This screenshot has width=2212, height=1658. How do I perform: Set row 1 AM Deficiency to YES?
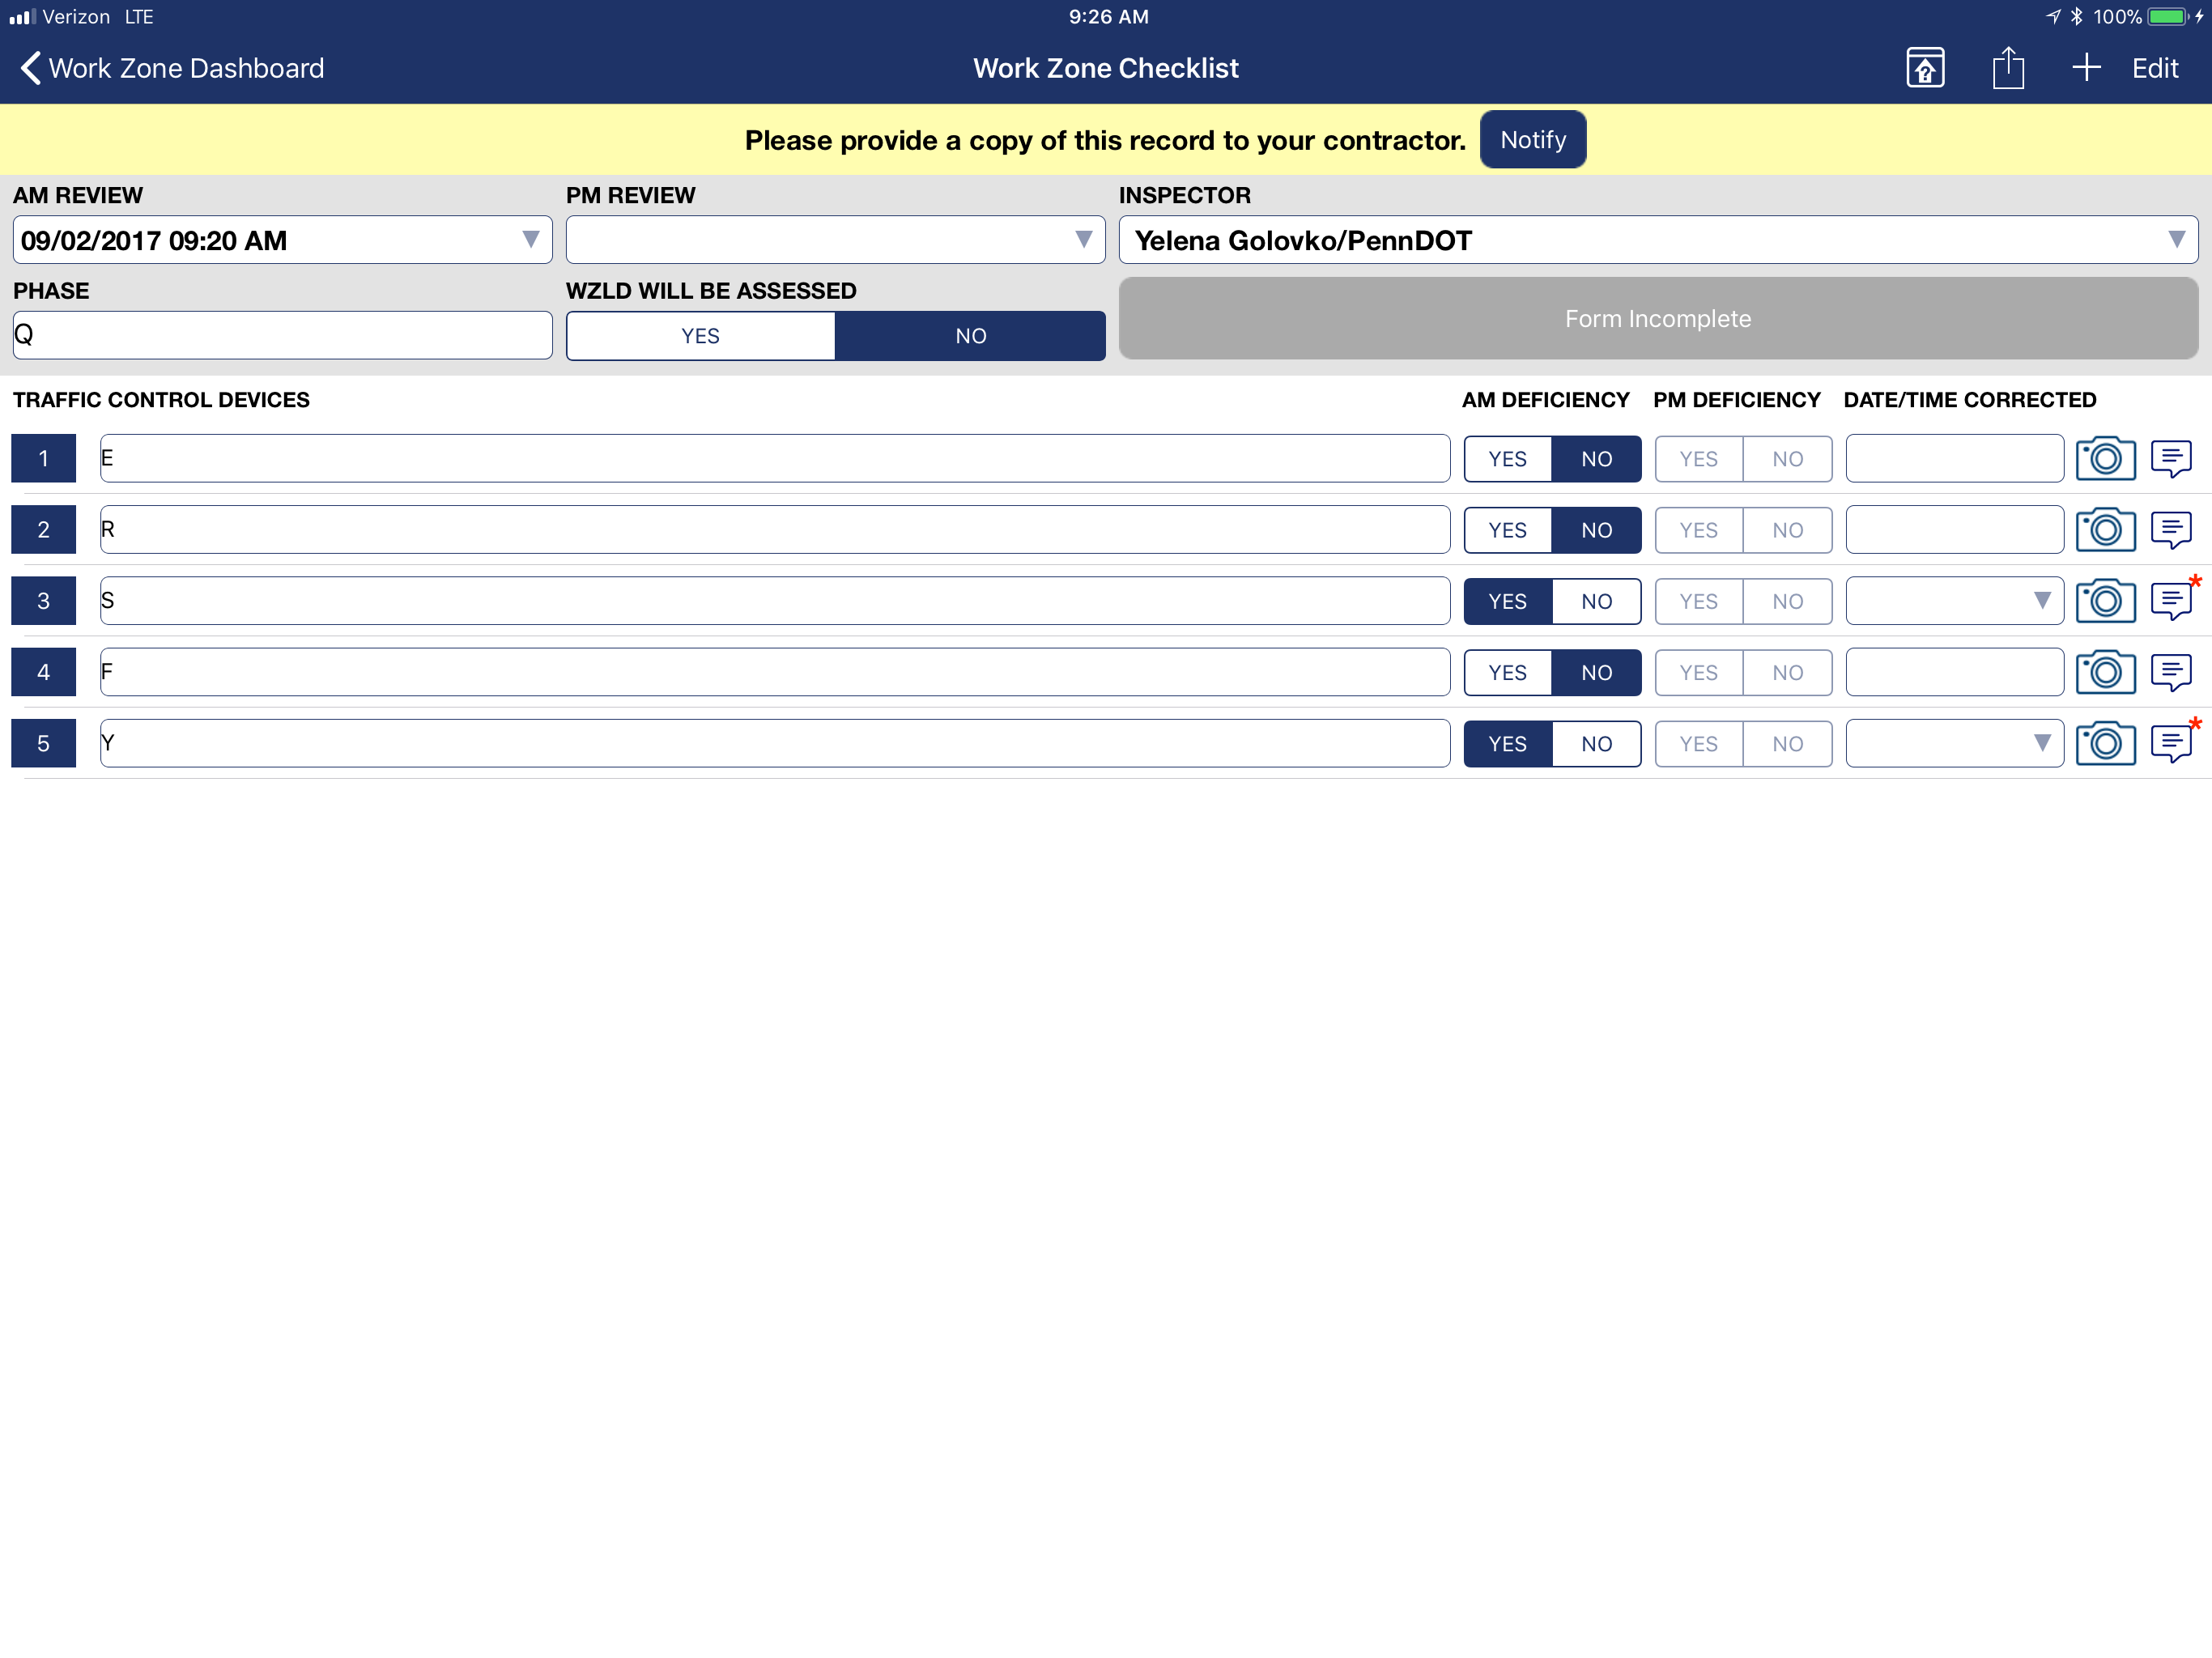(1507, 459)
